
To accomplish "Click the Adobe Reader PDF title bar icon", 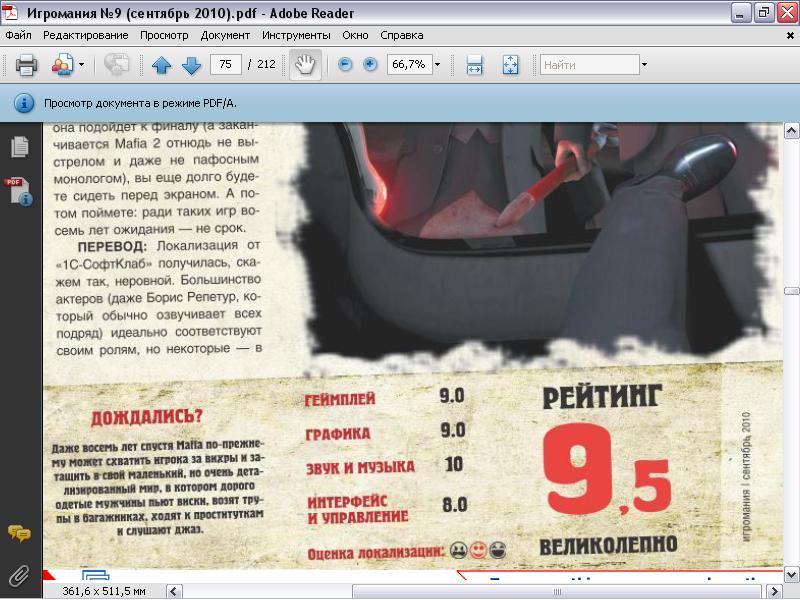I will [x=10, y=12].
